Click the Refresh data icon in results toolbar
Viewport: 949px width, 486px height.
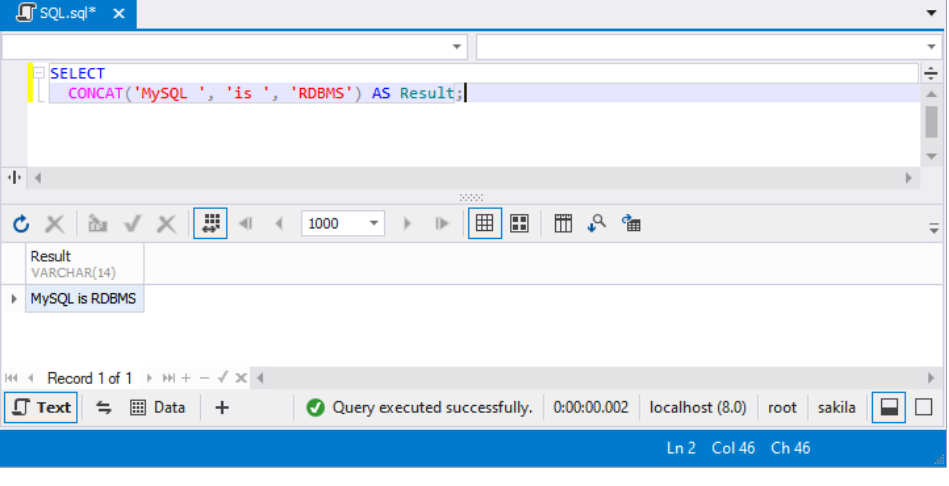point(21,224)
